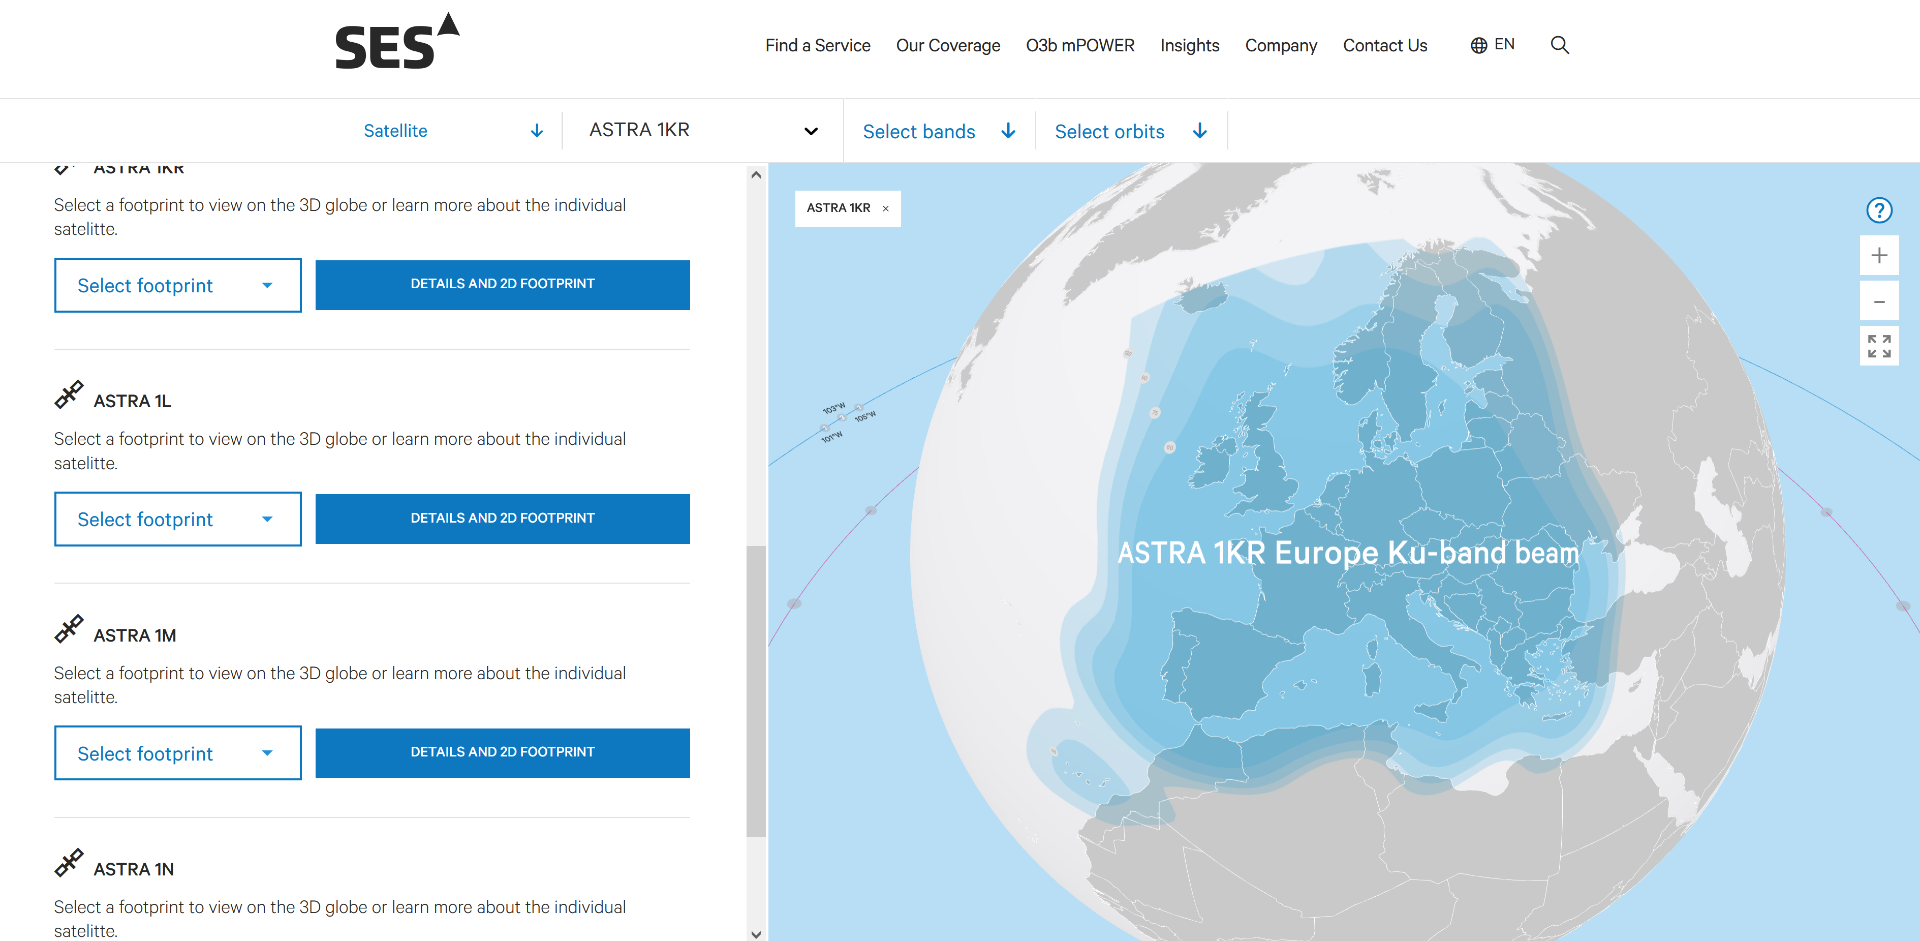Open the site search magnifier icon
This screenshot has height=941, width=1920.
click(x=1559, y=45)
